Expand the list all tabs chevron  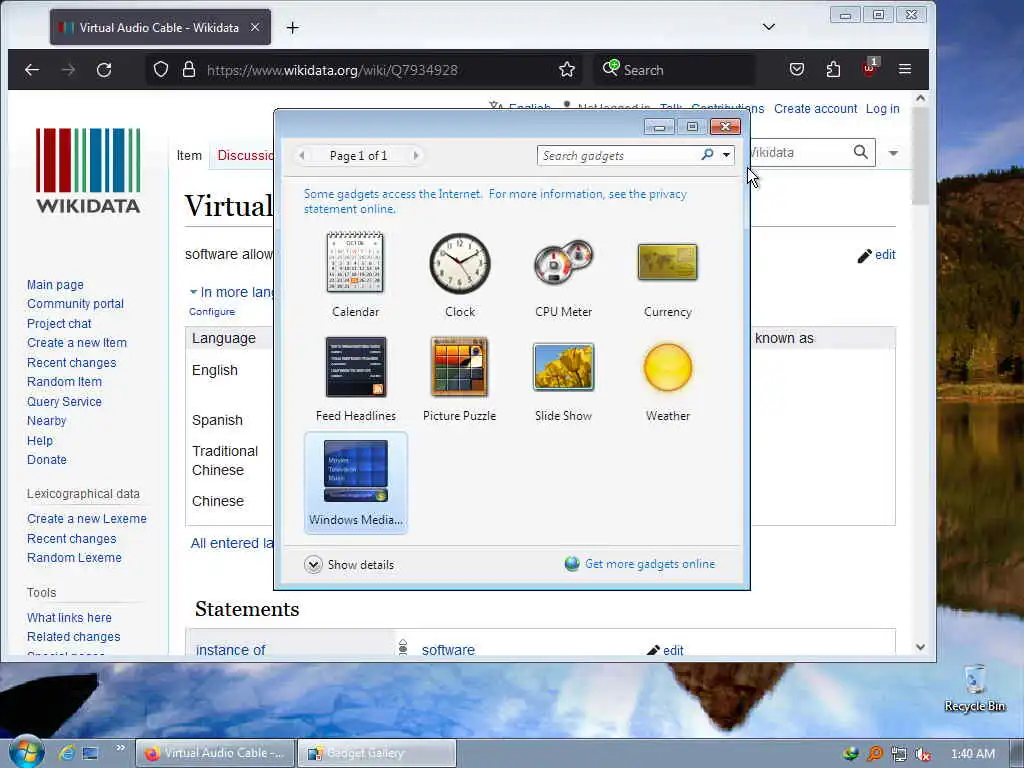click(769, 27)
